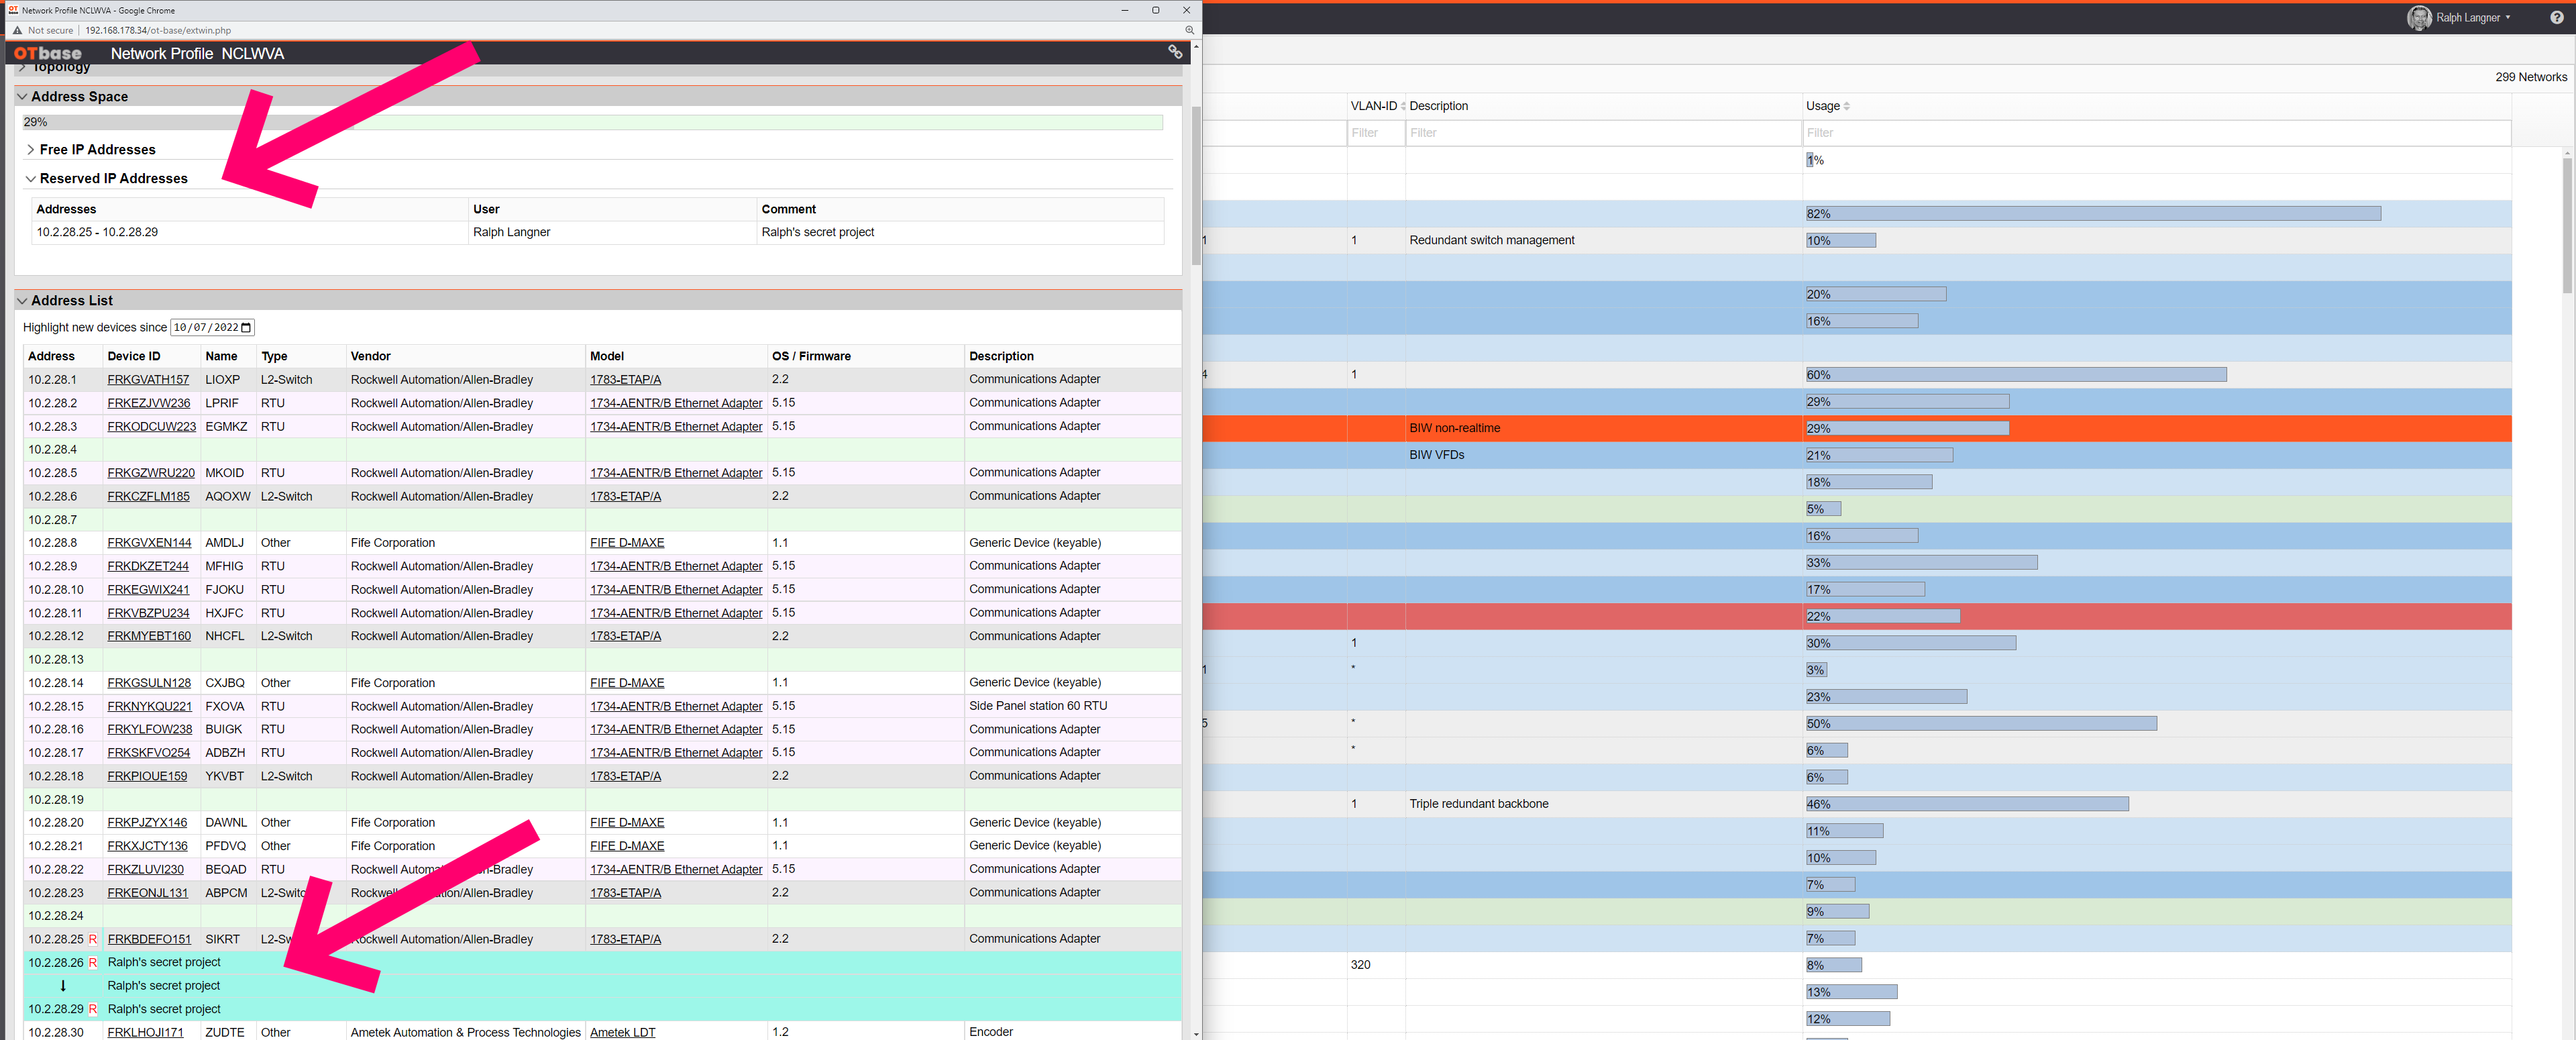Click the 82% usage bar in networks list

[2093, 214]
